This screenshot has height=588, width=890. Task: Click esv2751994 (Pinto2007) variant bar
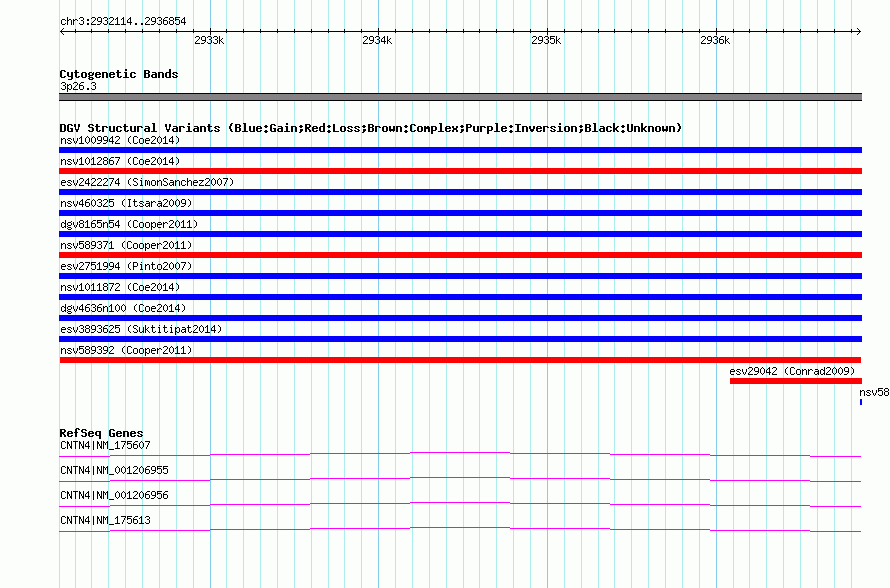[x=460, y=276]
